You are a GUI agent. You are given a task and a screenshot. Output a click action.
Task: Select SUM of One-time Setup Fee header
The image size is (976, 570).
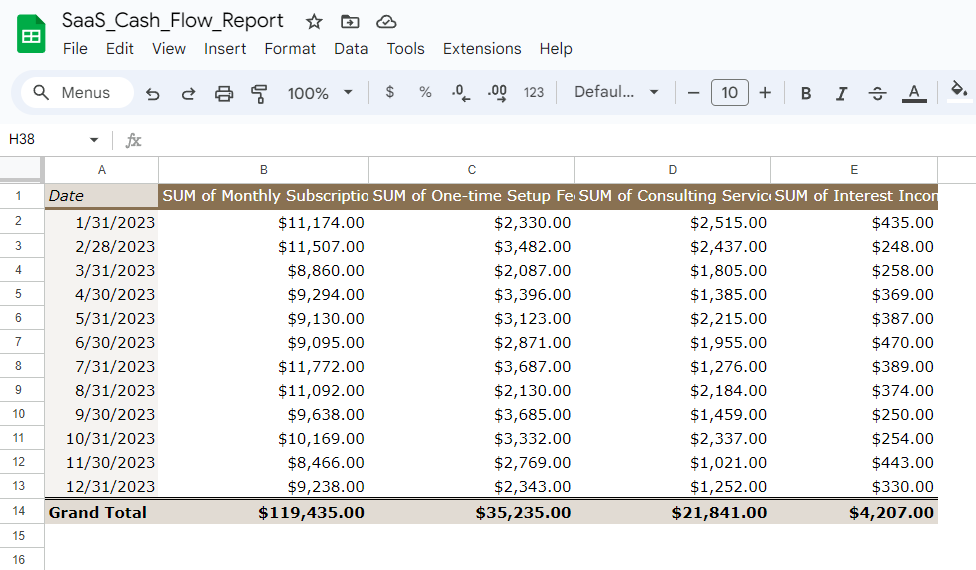(471, 196)
